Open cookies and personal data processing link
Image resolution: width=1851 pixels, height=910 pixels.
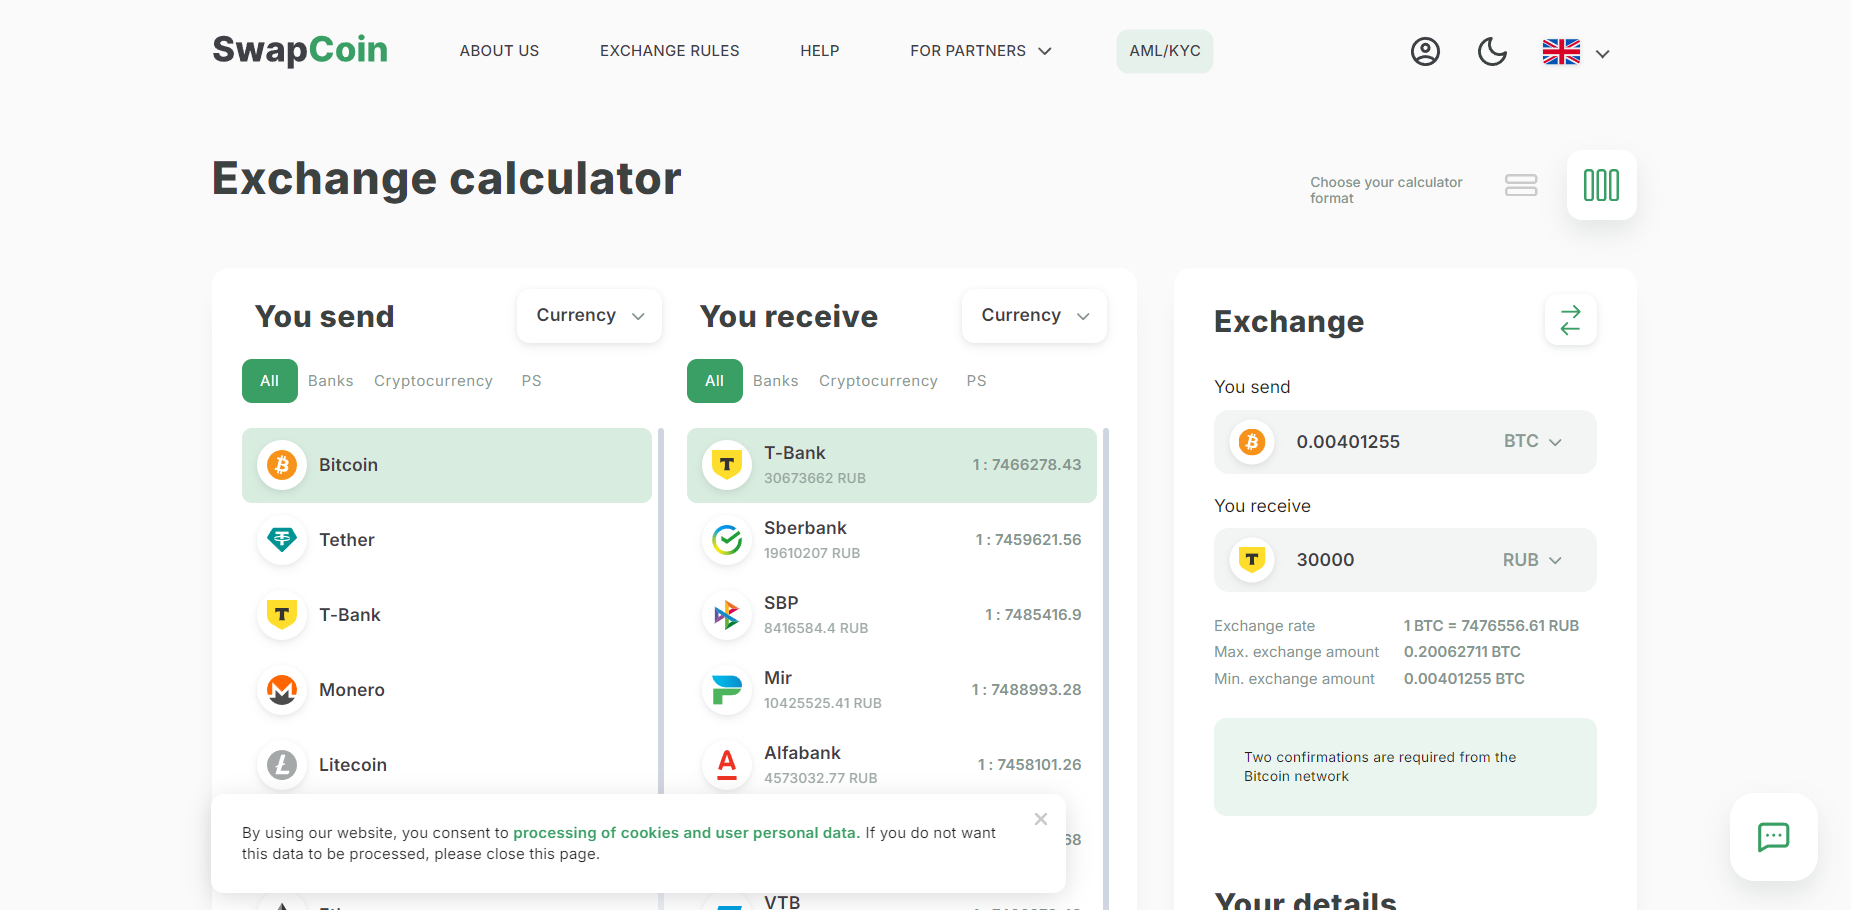tap(685, 833)
